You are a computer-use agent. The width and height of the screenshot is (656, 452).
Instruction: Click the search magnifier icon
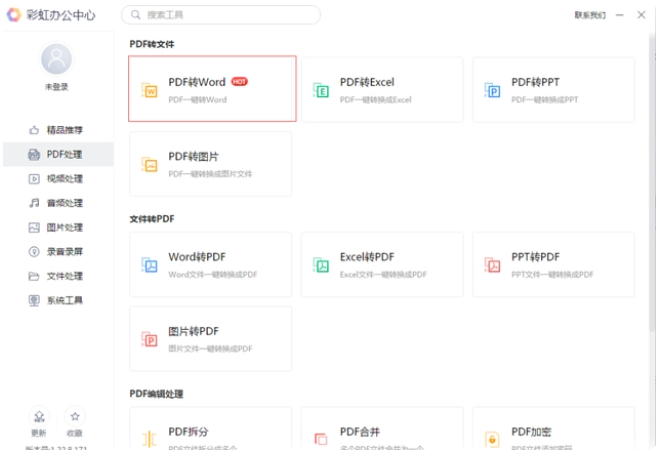tap(136, 15)
